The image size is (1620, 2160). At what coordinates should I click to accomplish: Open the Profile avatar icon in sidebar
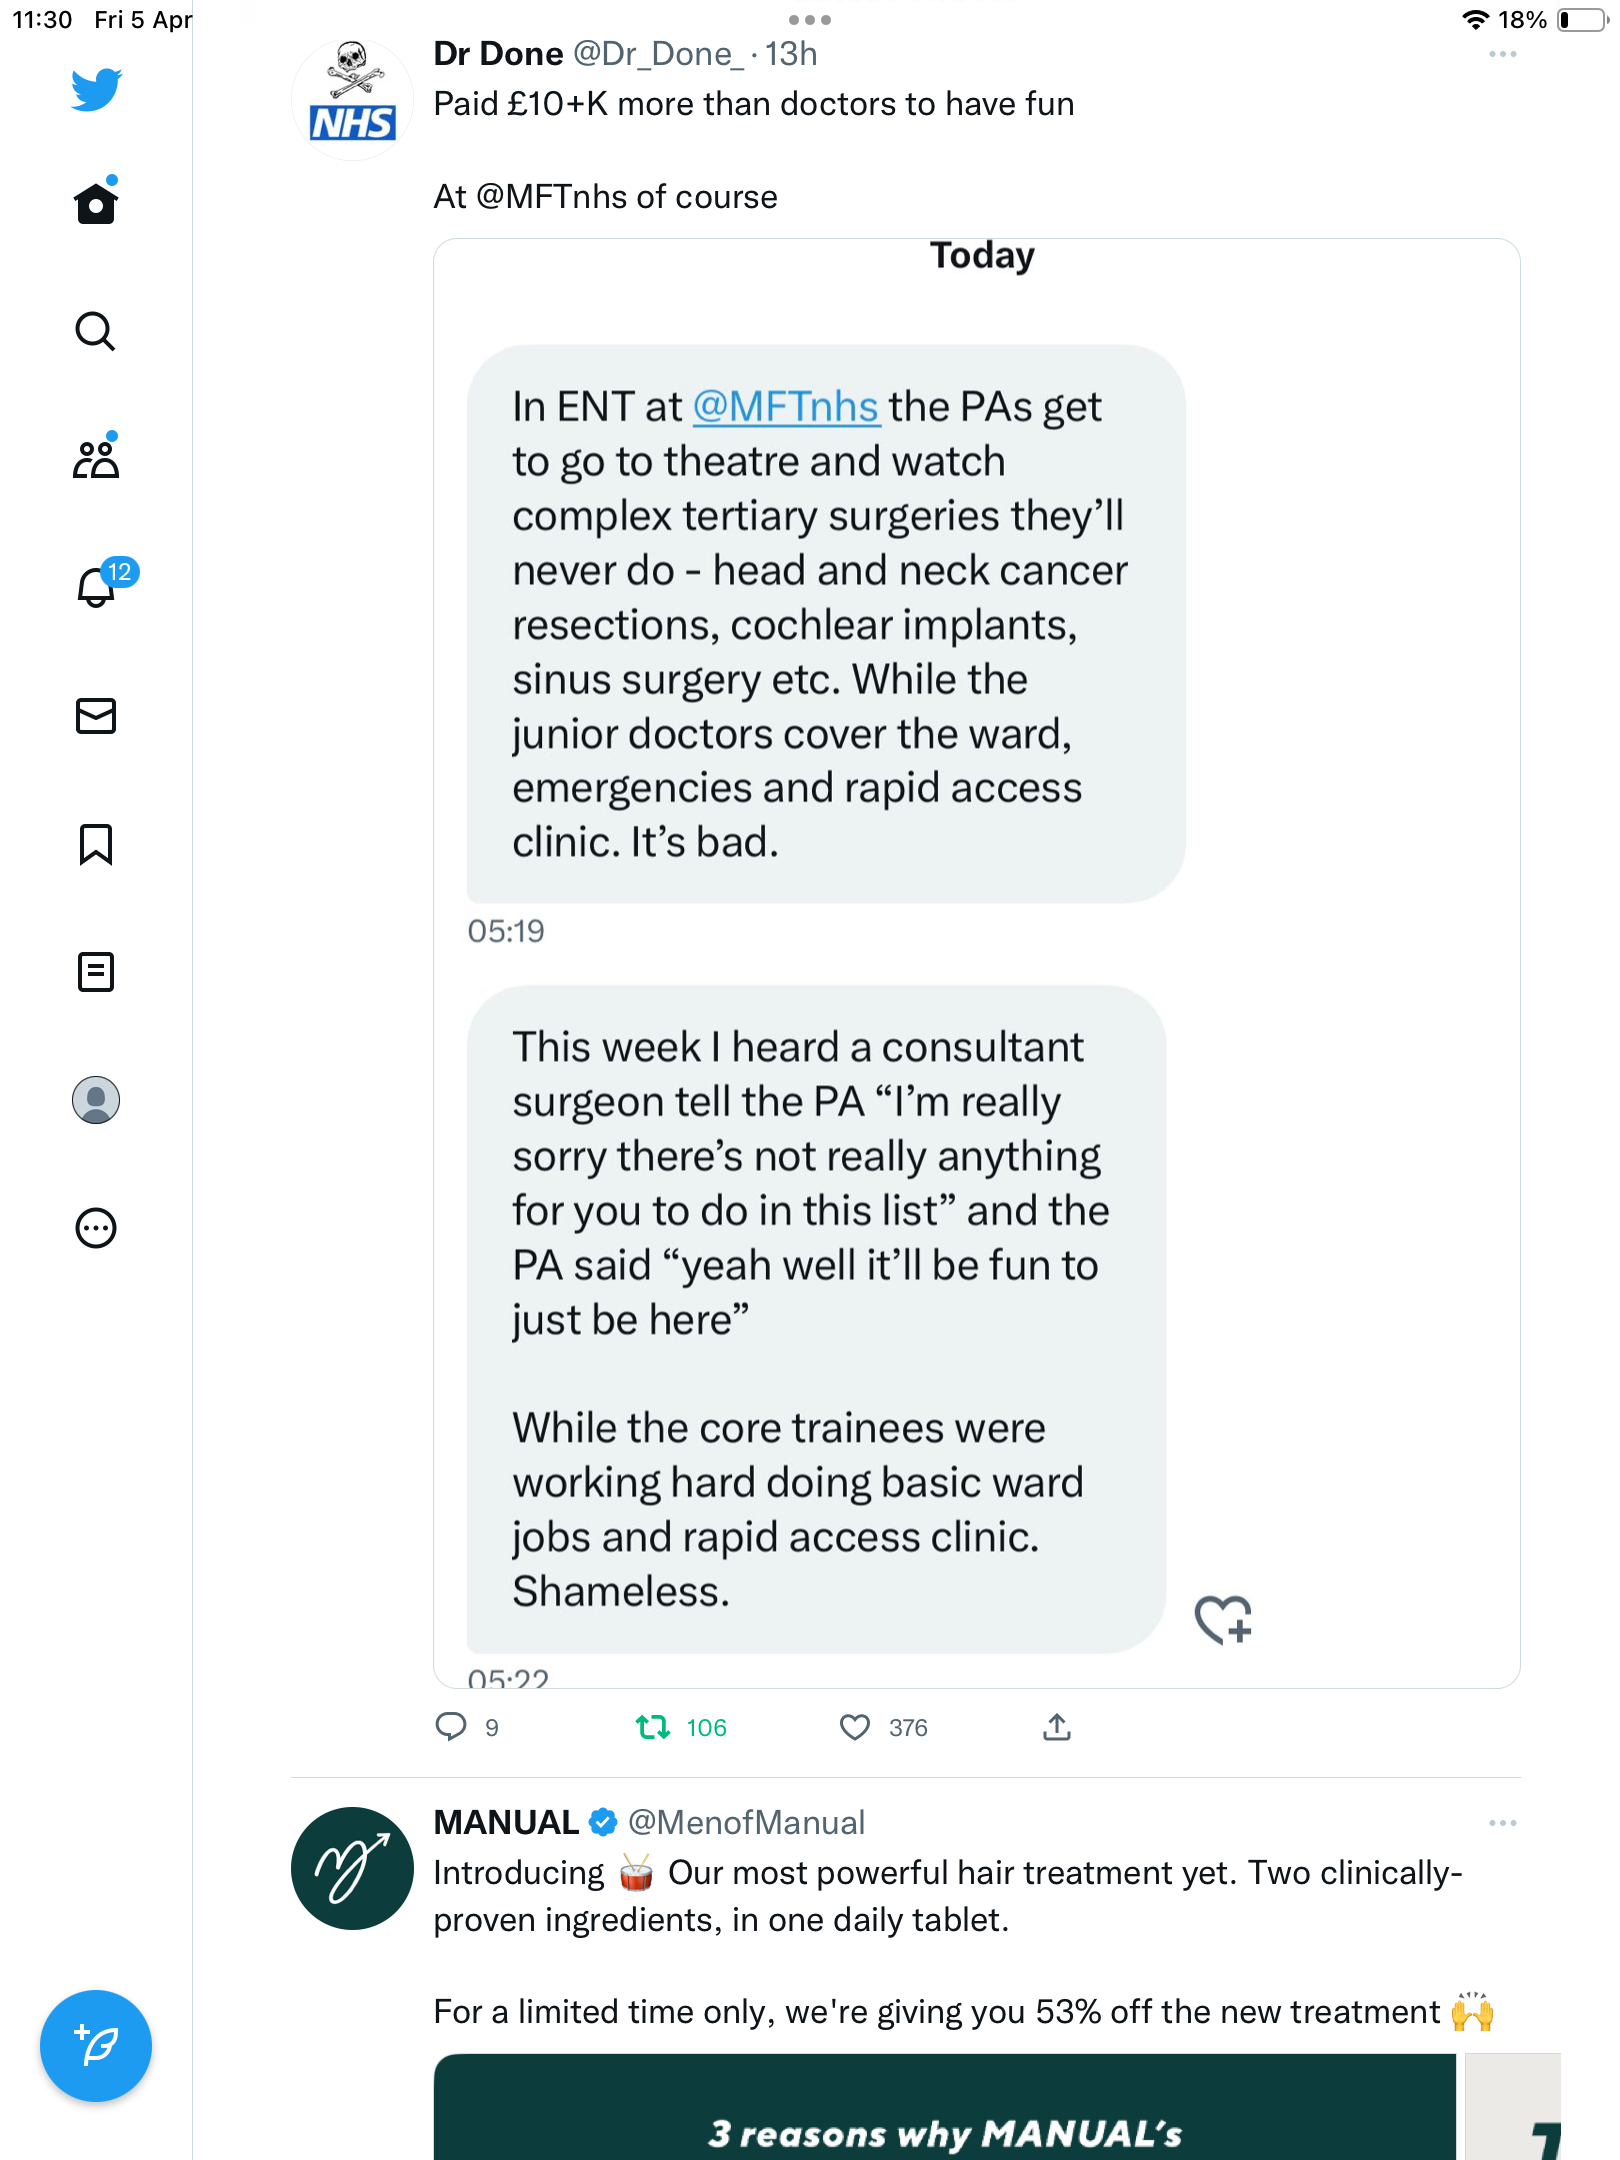[x=96, y=1100]
